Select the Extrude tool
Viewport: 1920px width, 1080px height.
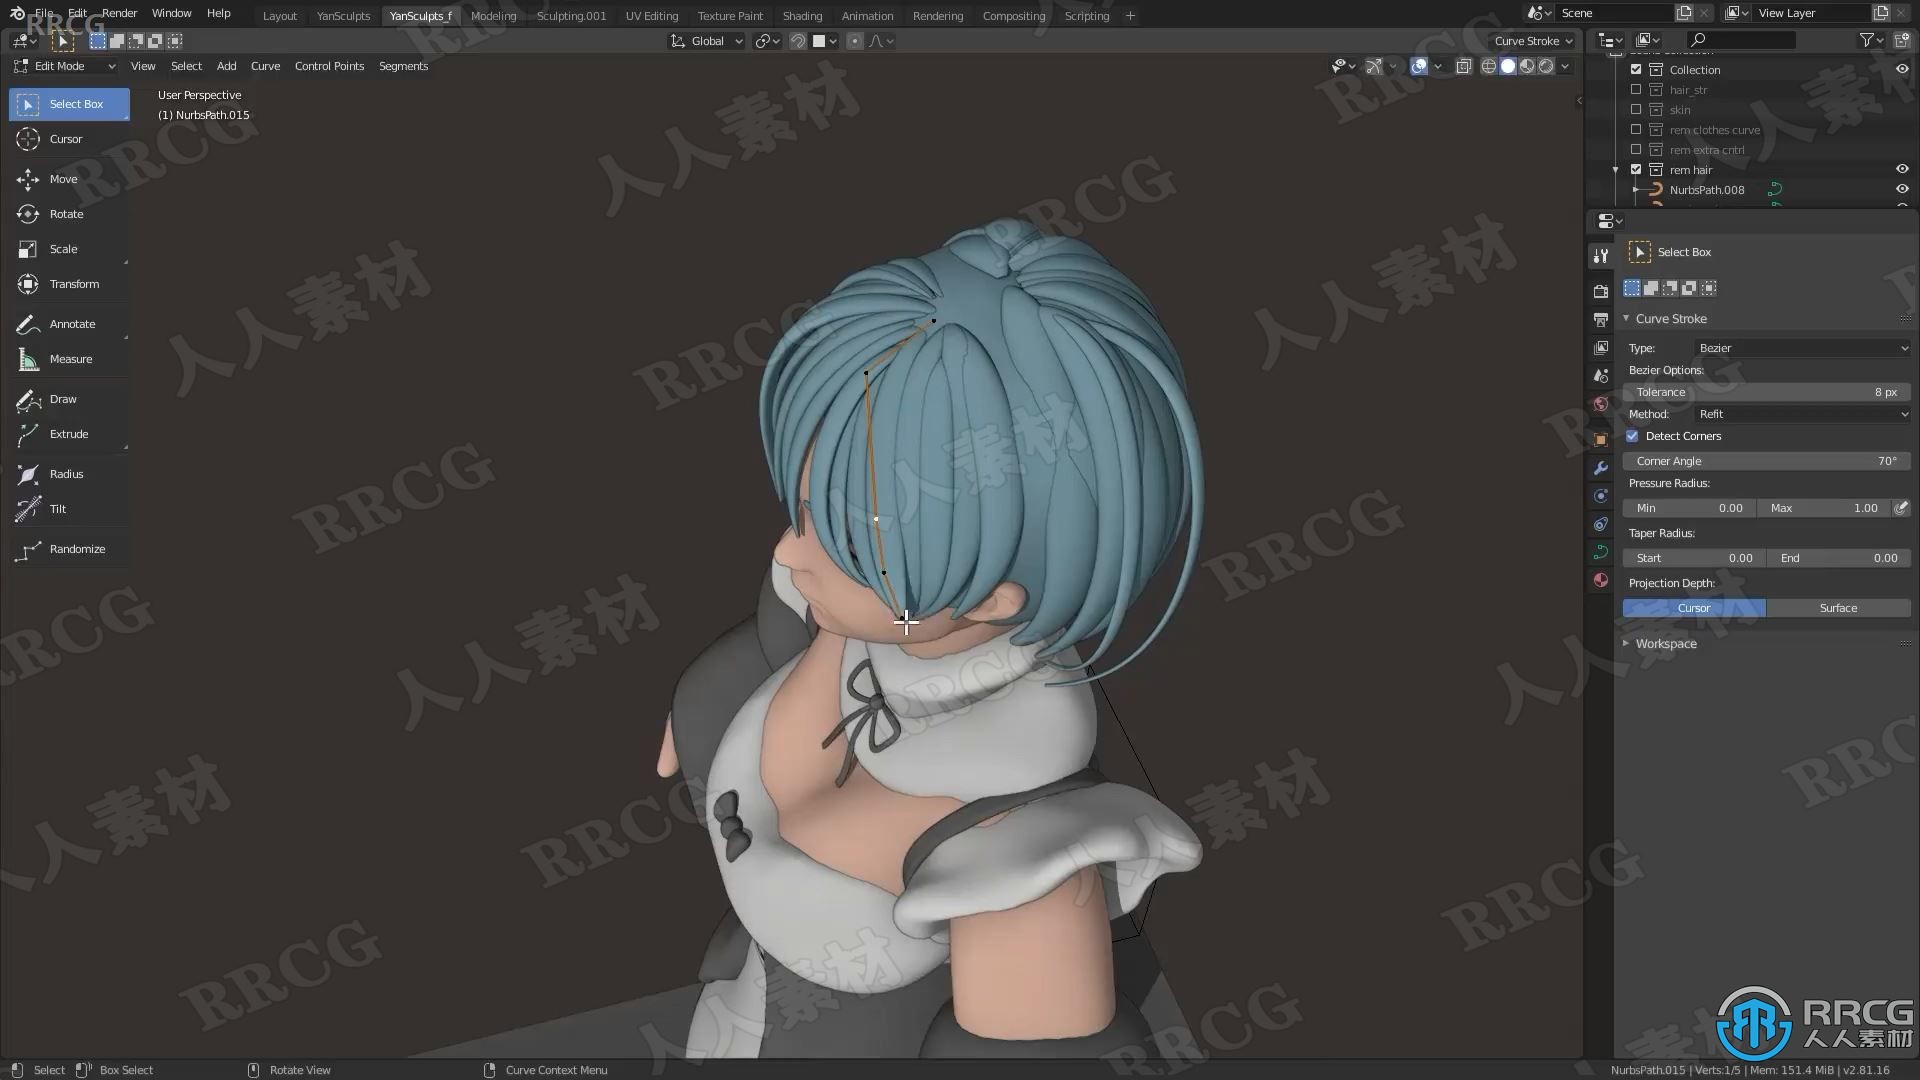(69, 434)
